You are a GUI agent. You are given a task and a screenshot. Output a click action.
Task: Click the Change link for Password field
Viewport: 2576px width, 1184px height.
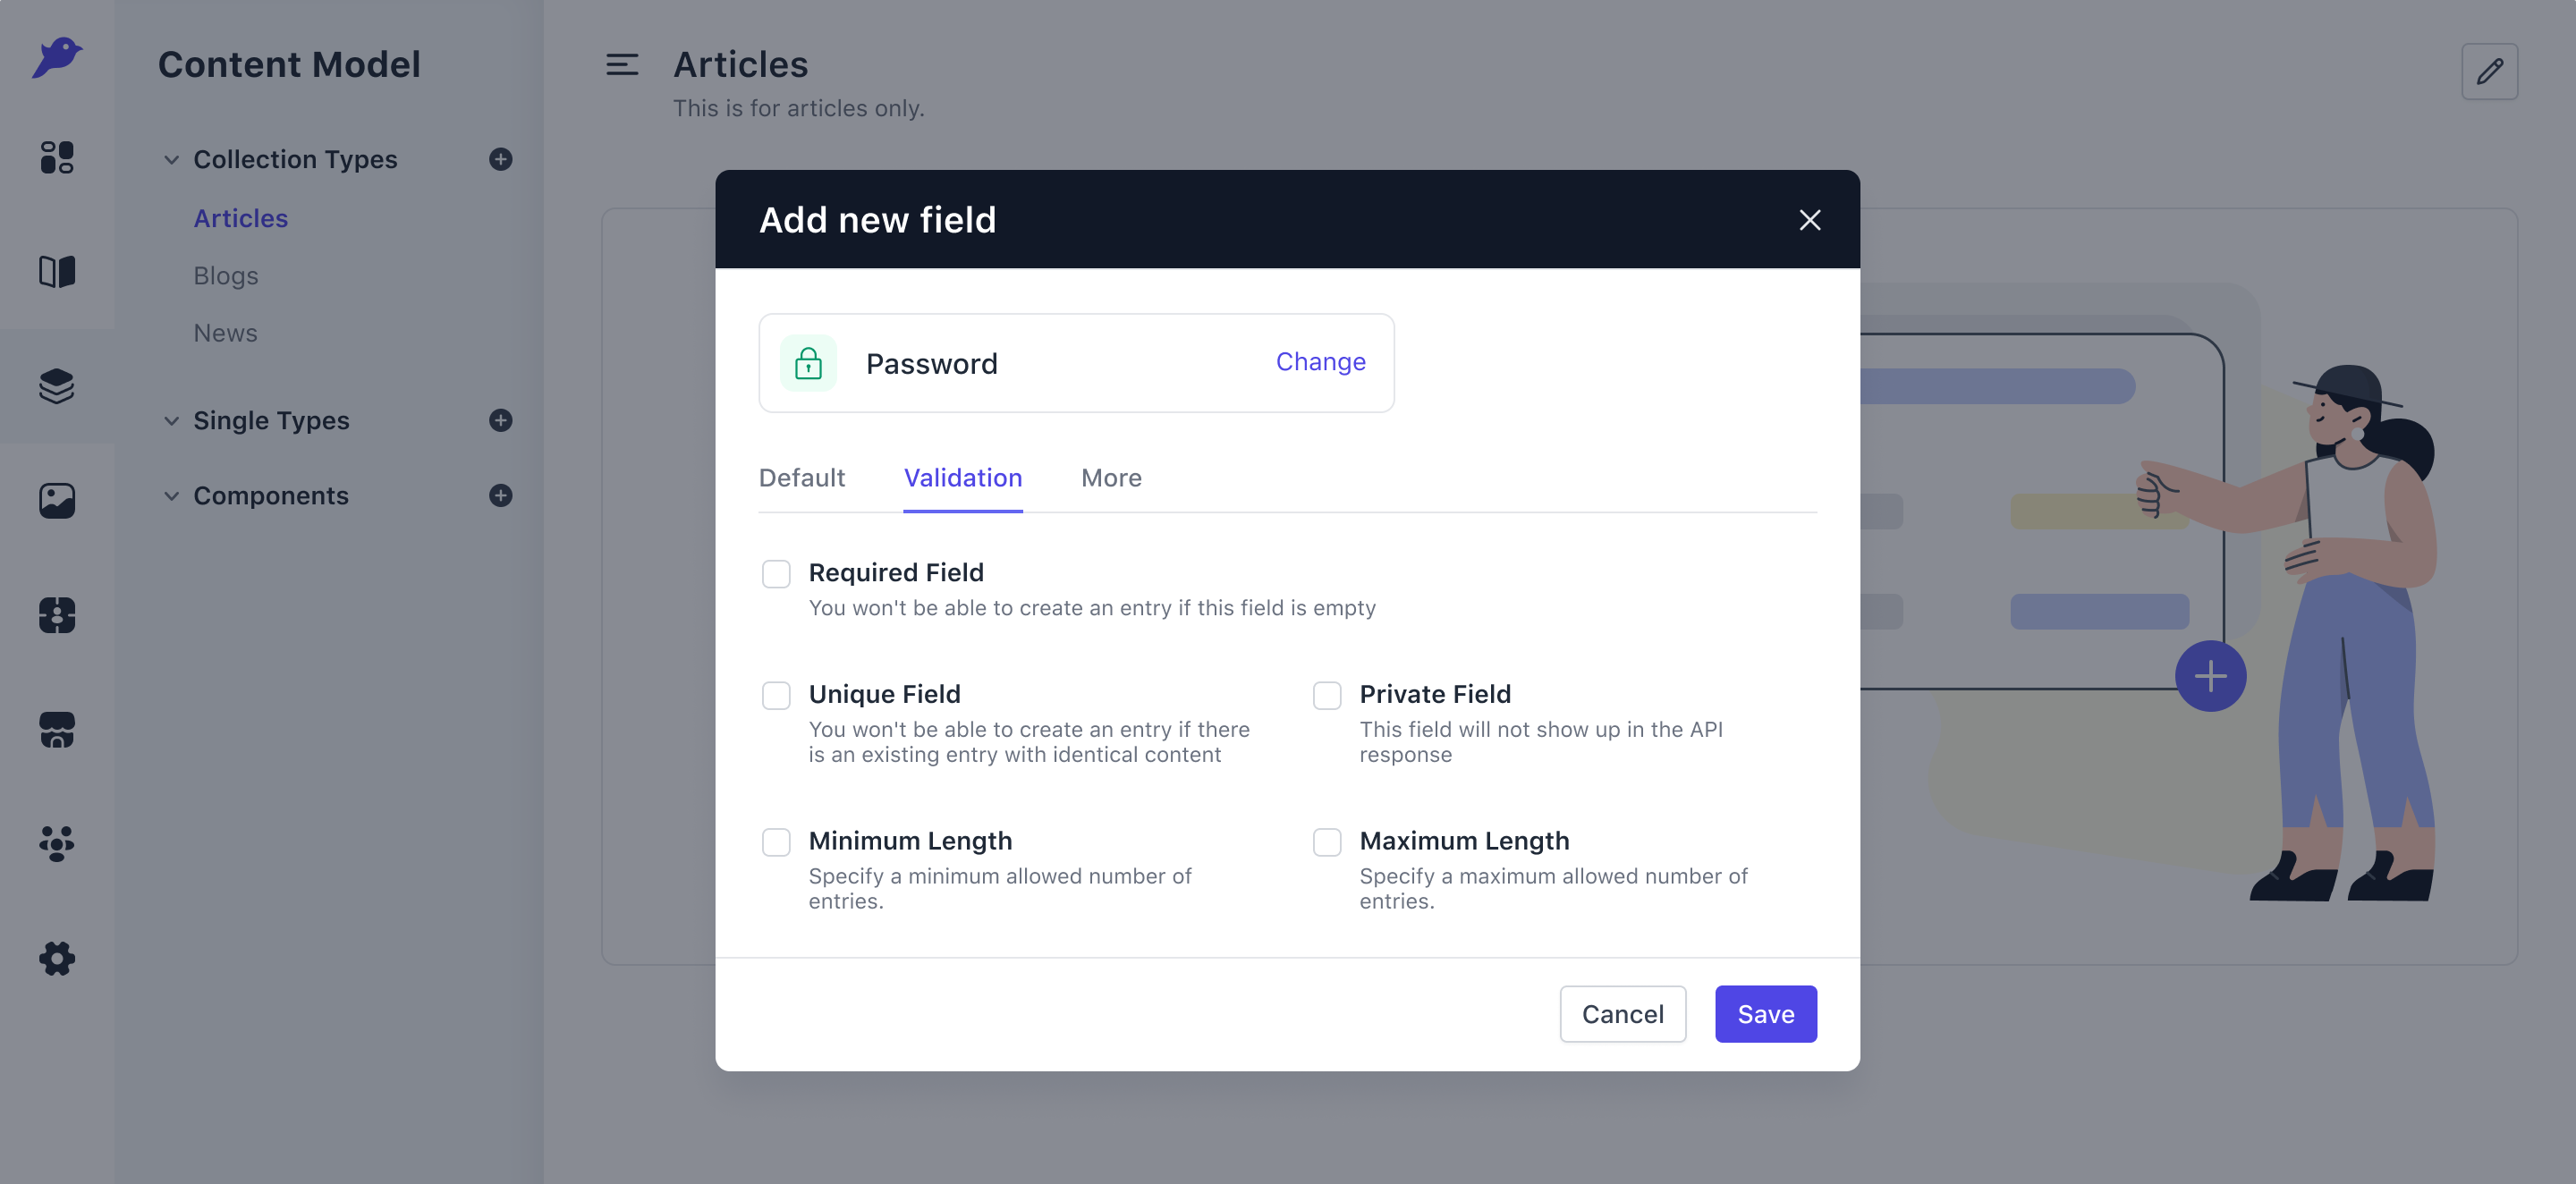(x=1320, y=361)
